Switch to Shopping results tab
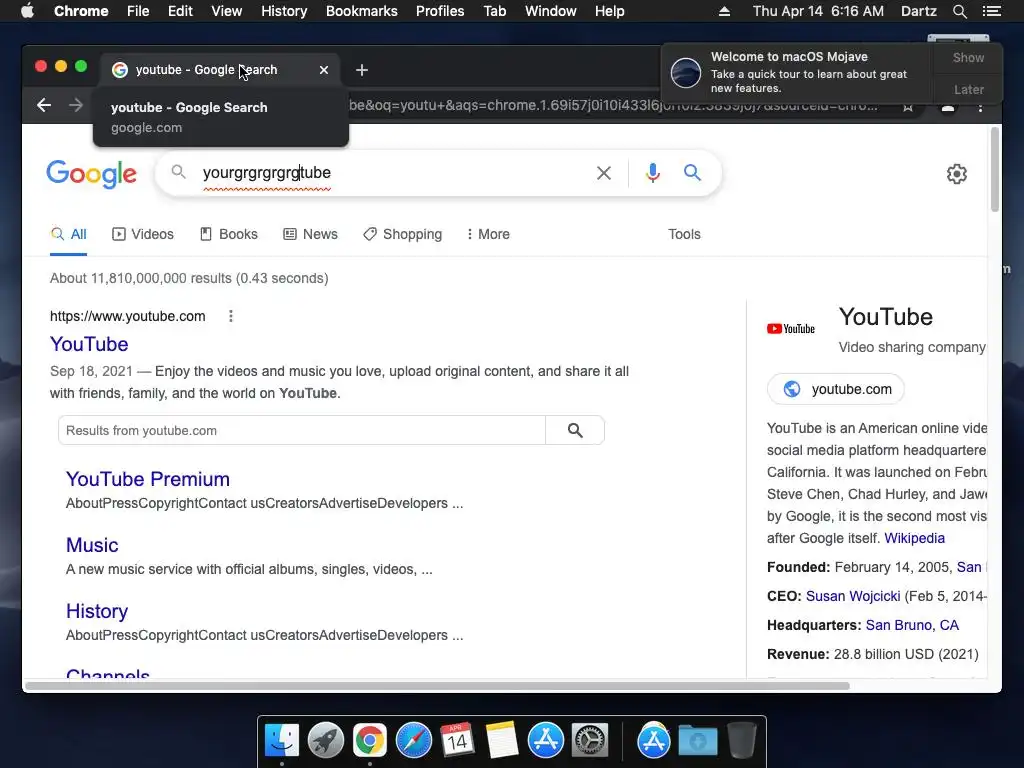The width and height of the screenshot is (1024, 768). tap(402, 234)
